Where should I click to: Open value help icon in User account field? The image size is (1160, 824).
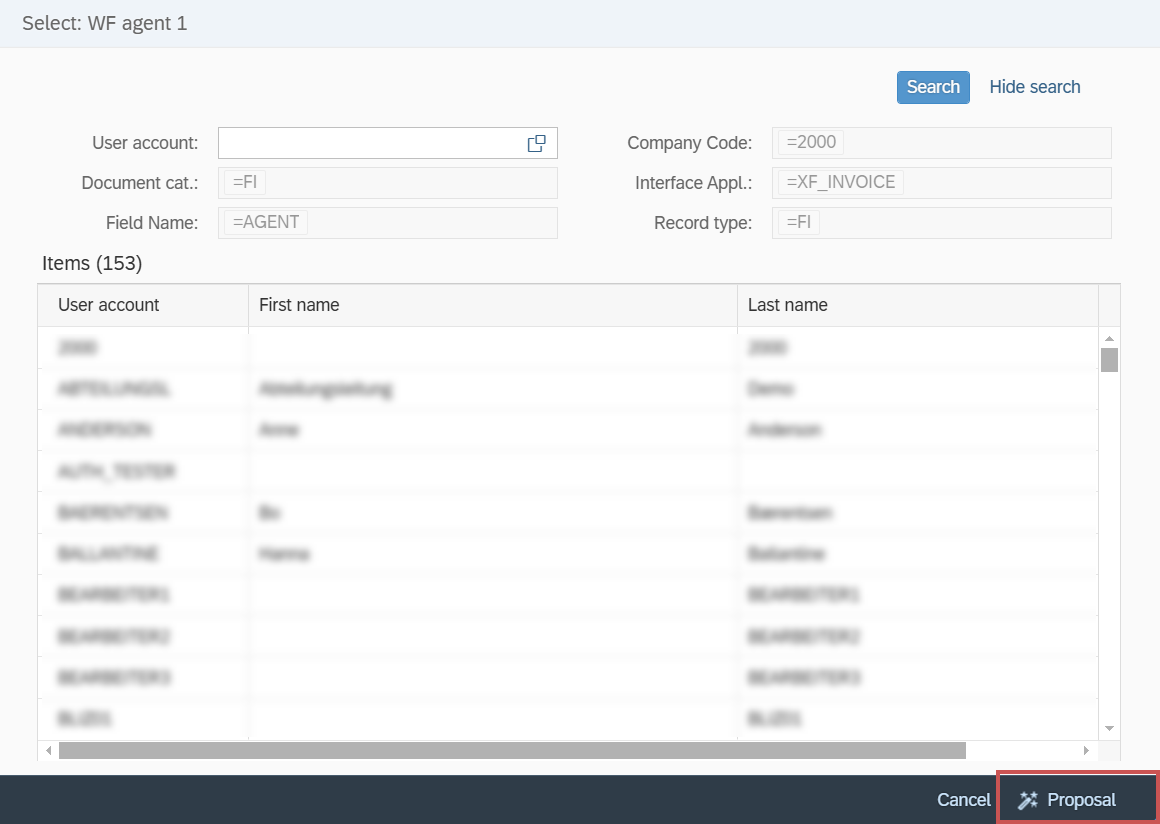tap(536, 143)
